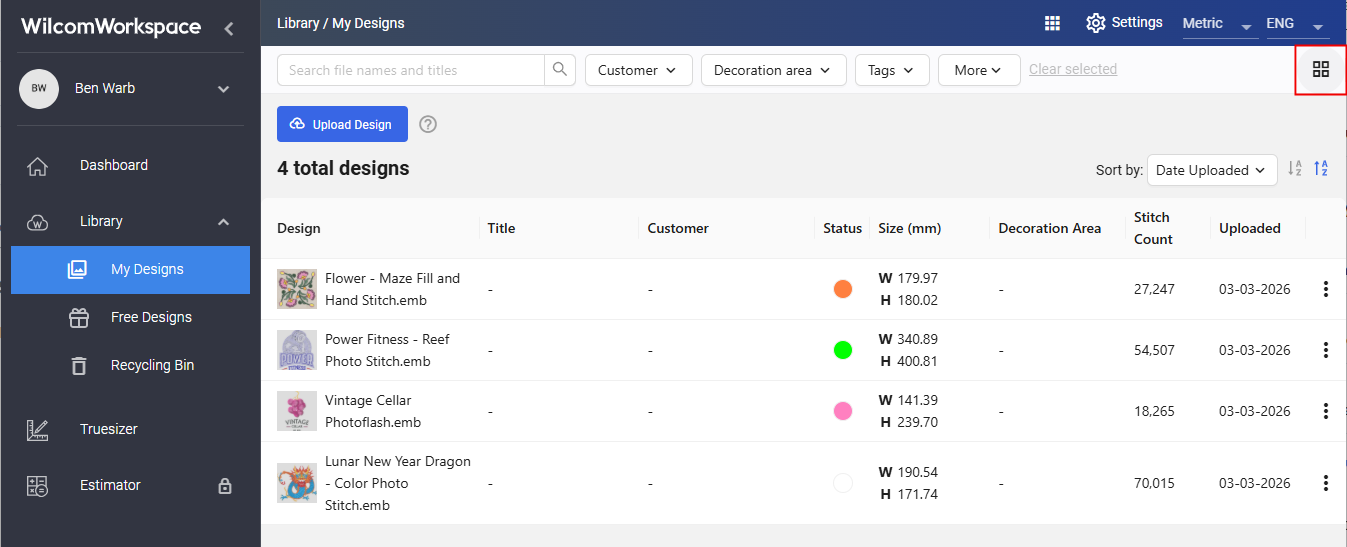This screenshot has height=547, width=1347.
Task: Open the apps grid launcher
Action: [x=1052, y=23]
